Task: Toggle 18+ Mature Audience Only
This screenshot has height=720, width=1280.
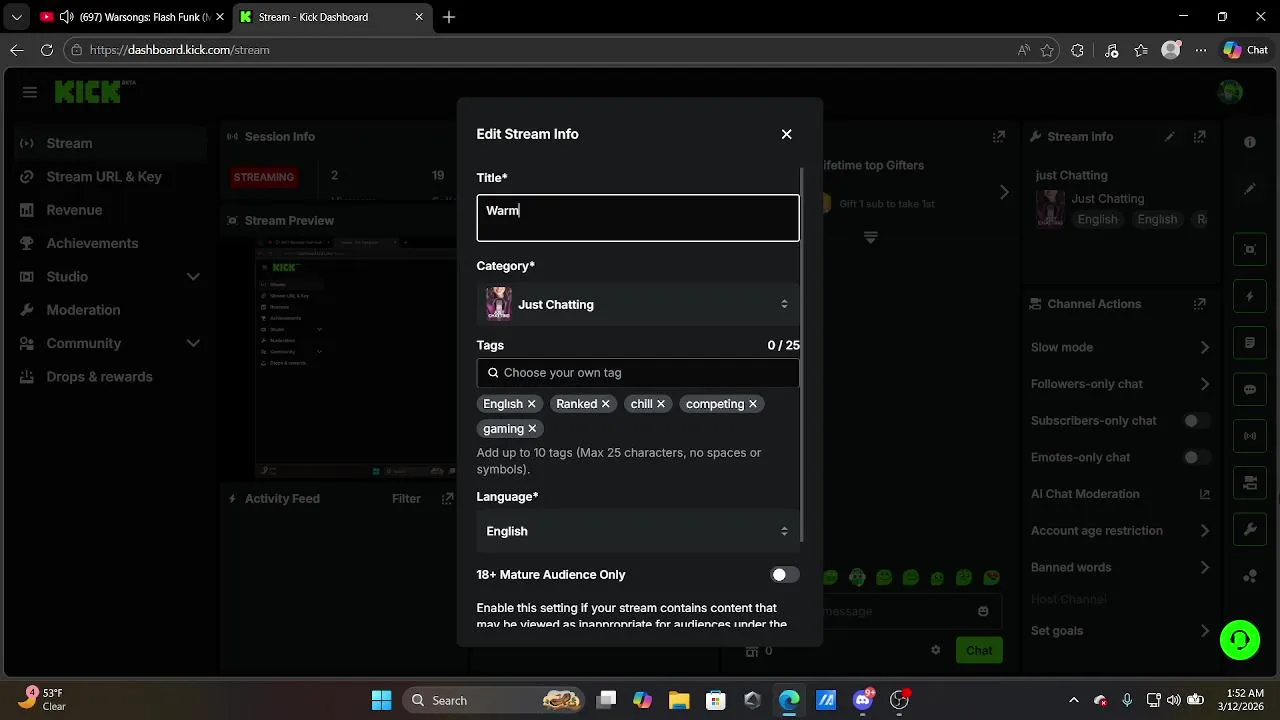Action: coord(785,575)
